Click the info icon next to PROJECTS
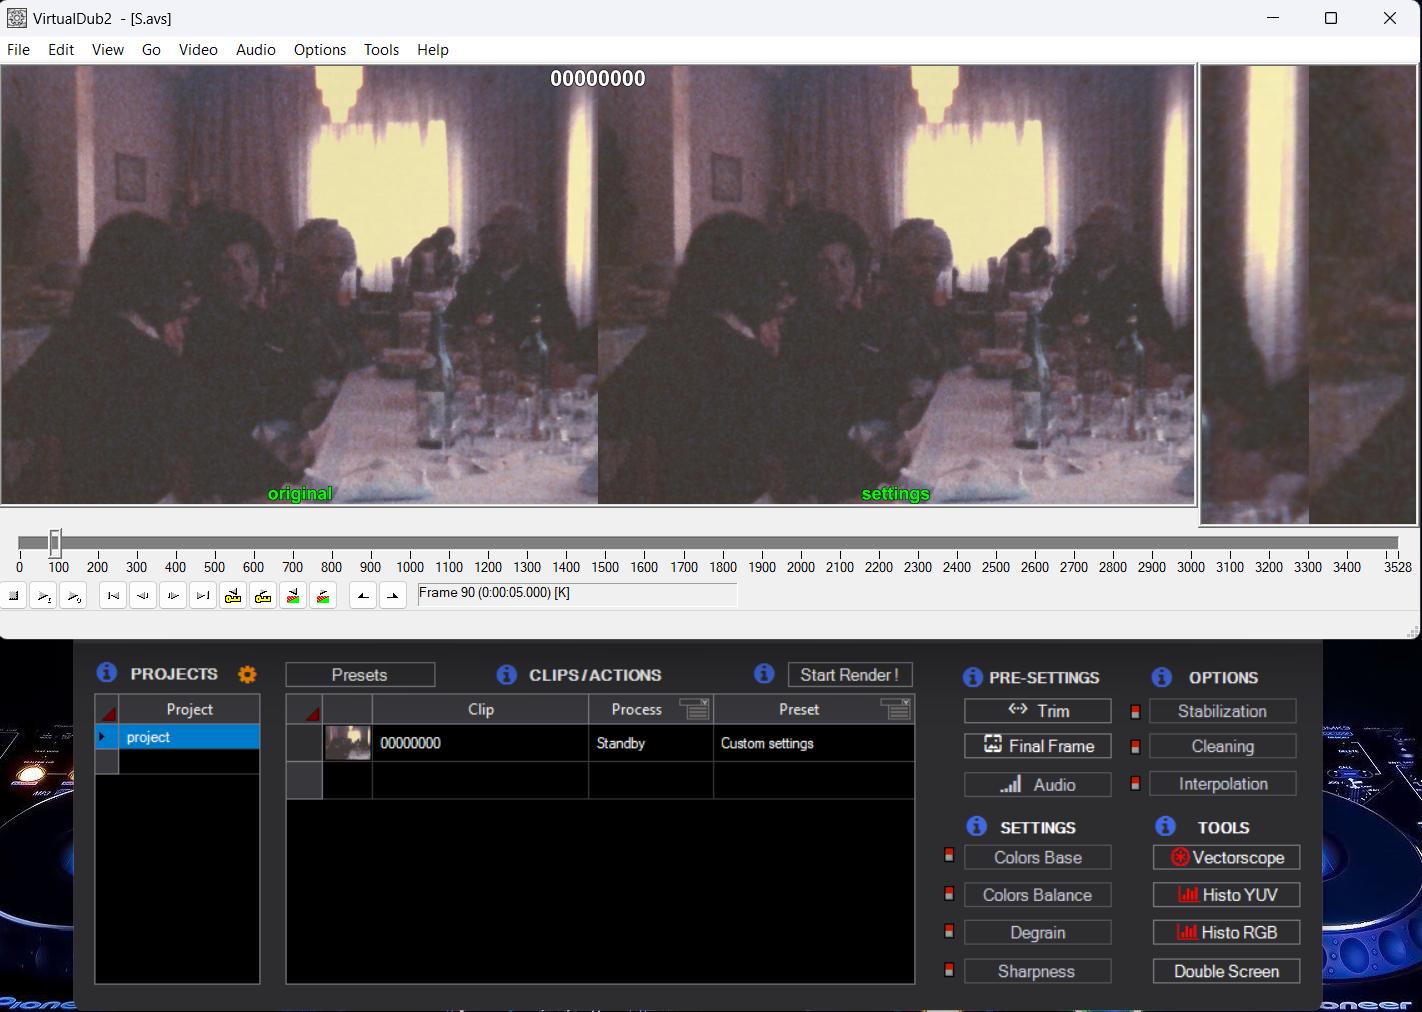The width and height of the screenshot is (1422, 1012). click(107, 672)
